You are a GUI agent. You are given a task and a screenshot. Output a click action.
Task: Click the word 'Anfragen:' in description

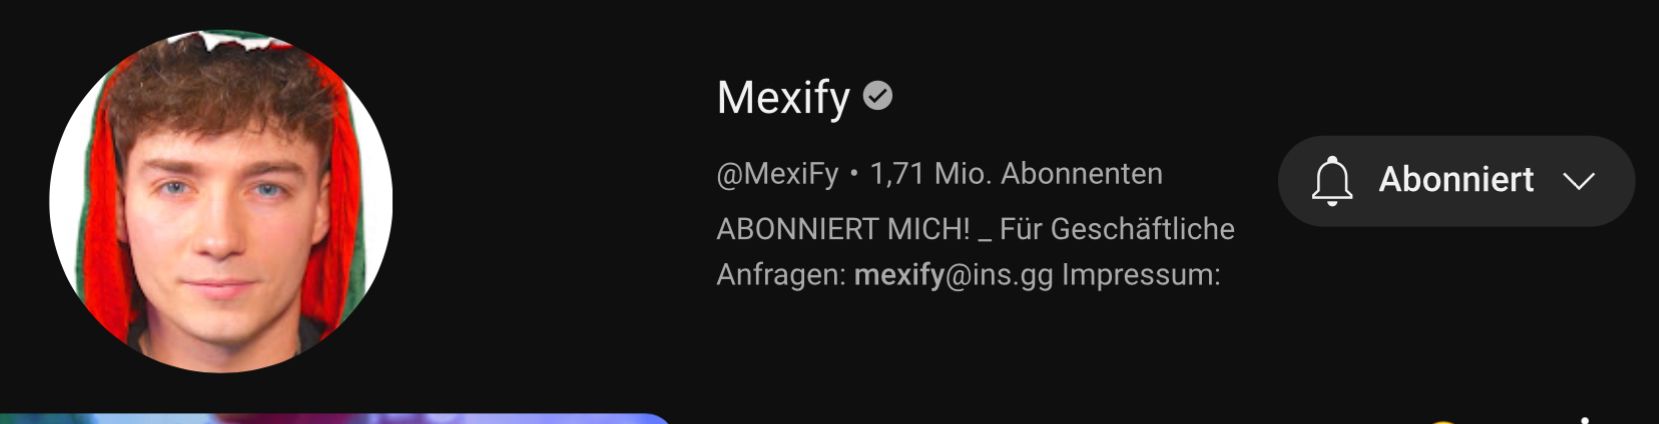coord(781,275)
